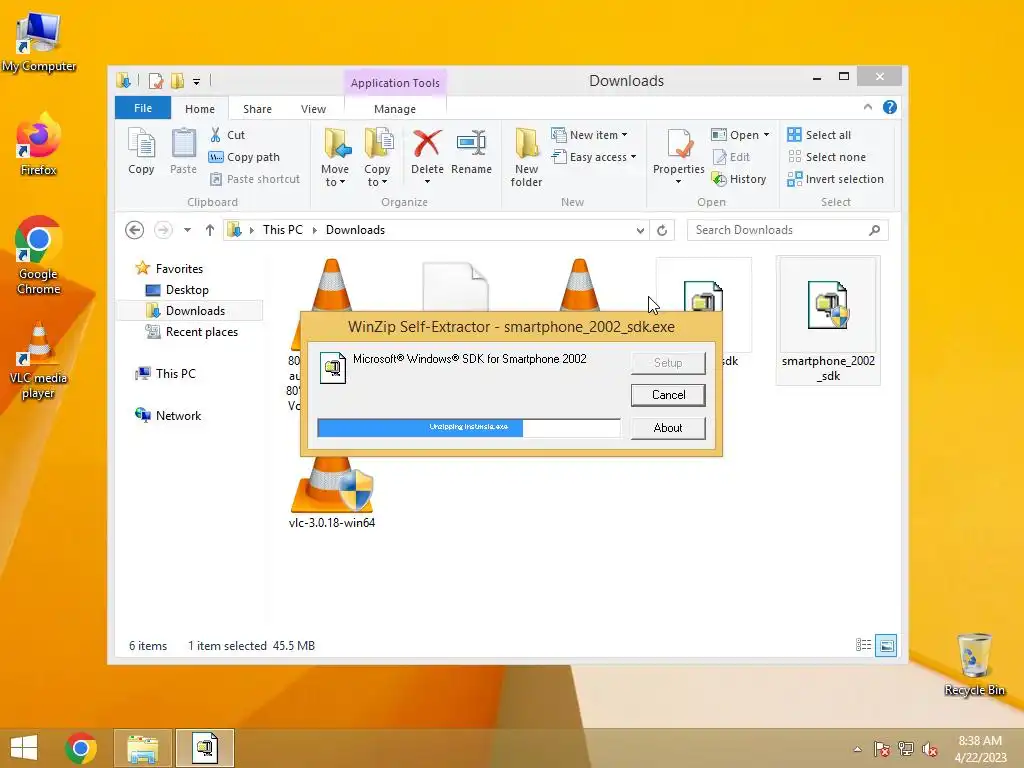Switch to the Home ribbon tab
This screenshot has height=768, width=1024.
(200, 109)
